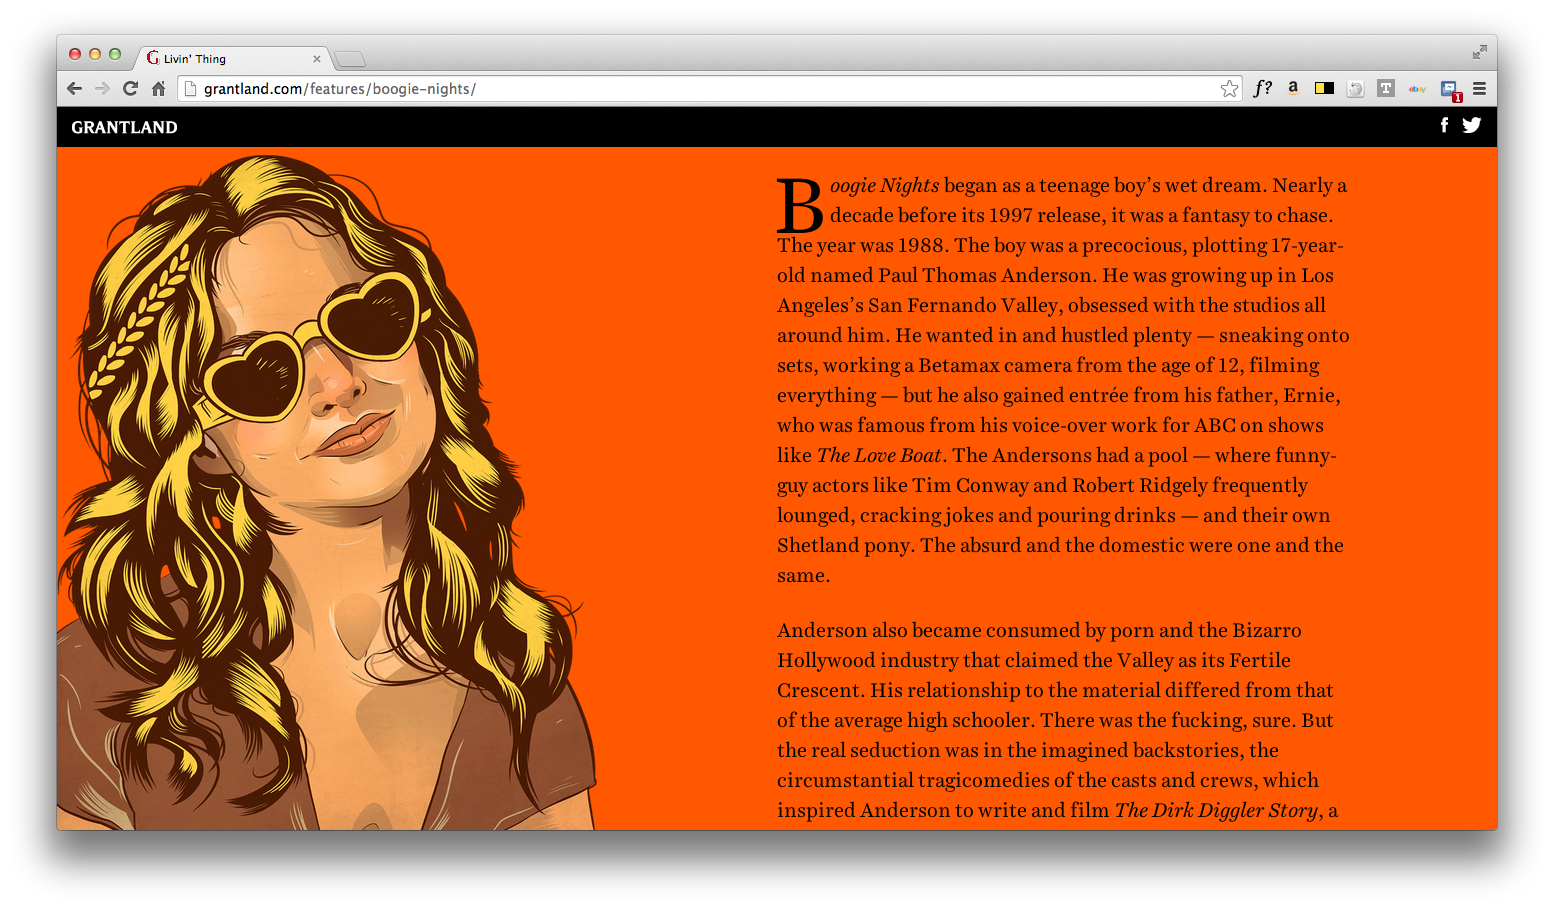Activate the WhatFont f? extension
Image resolution: width=1554 pixels, height=909 pixels.
tap(1263, 88)
